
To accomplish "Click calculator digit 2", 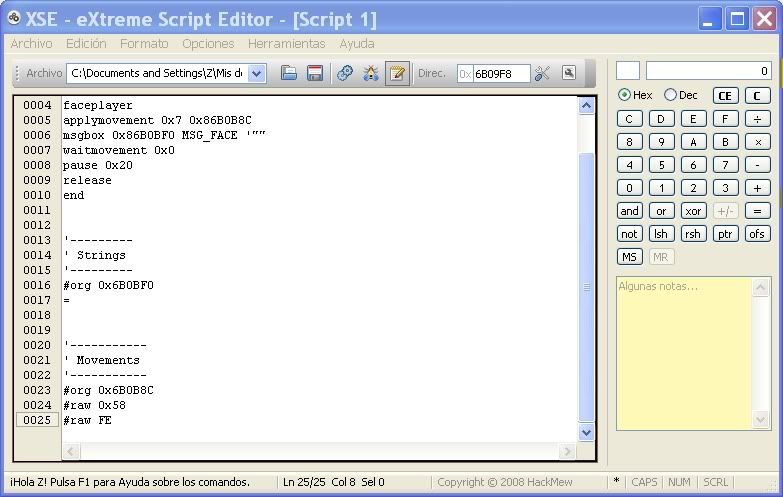I will coord(693,188).
